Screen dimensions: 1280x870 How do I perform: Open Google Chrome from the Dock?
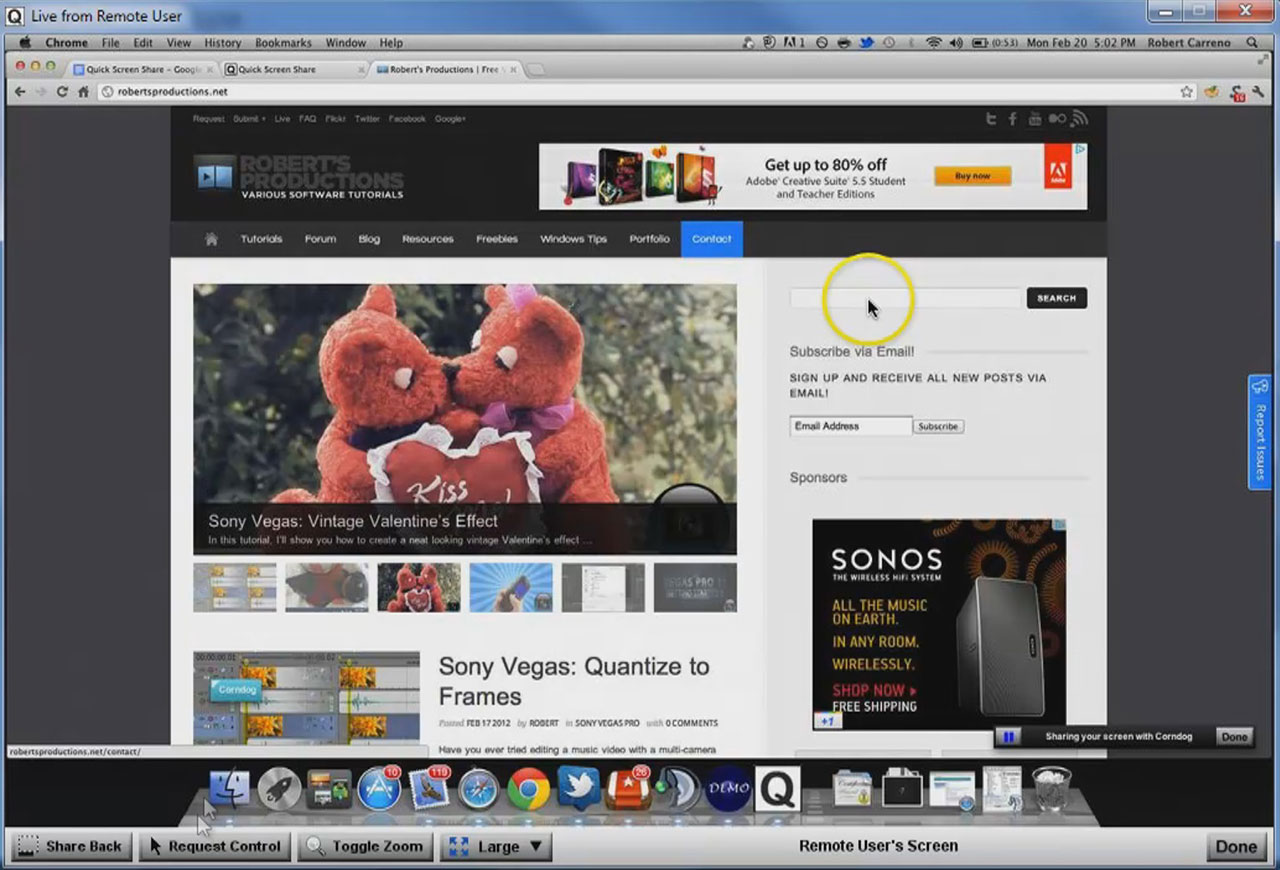point(529,789)
